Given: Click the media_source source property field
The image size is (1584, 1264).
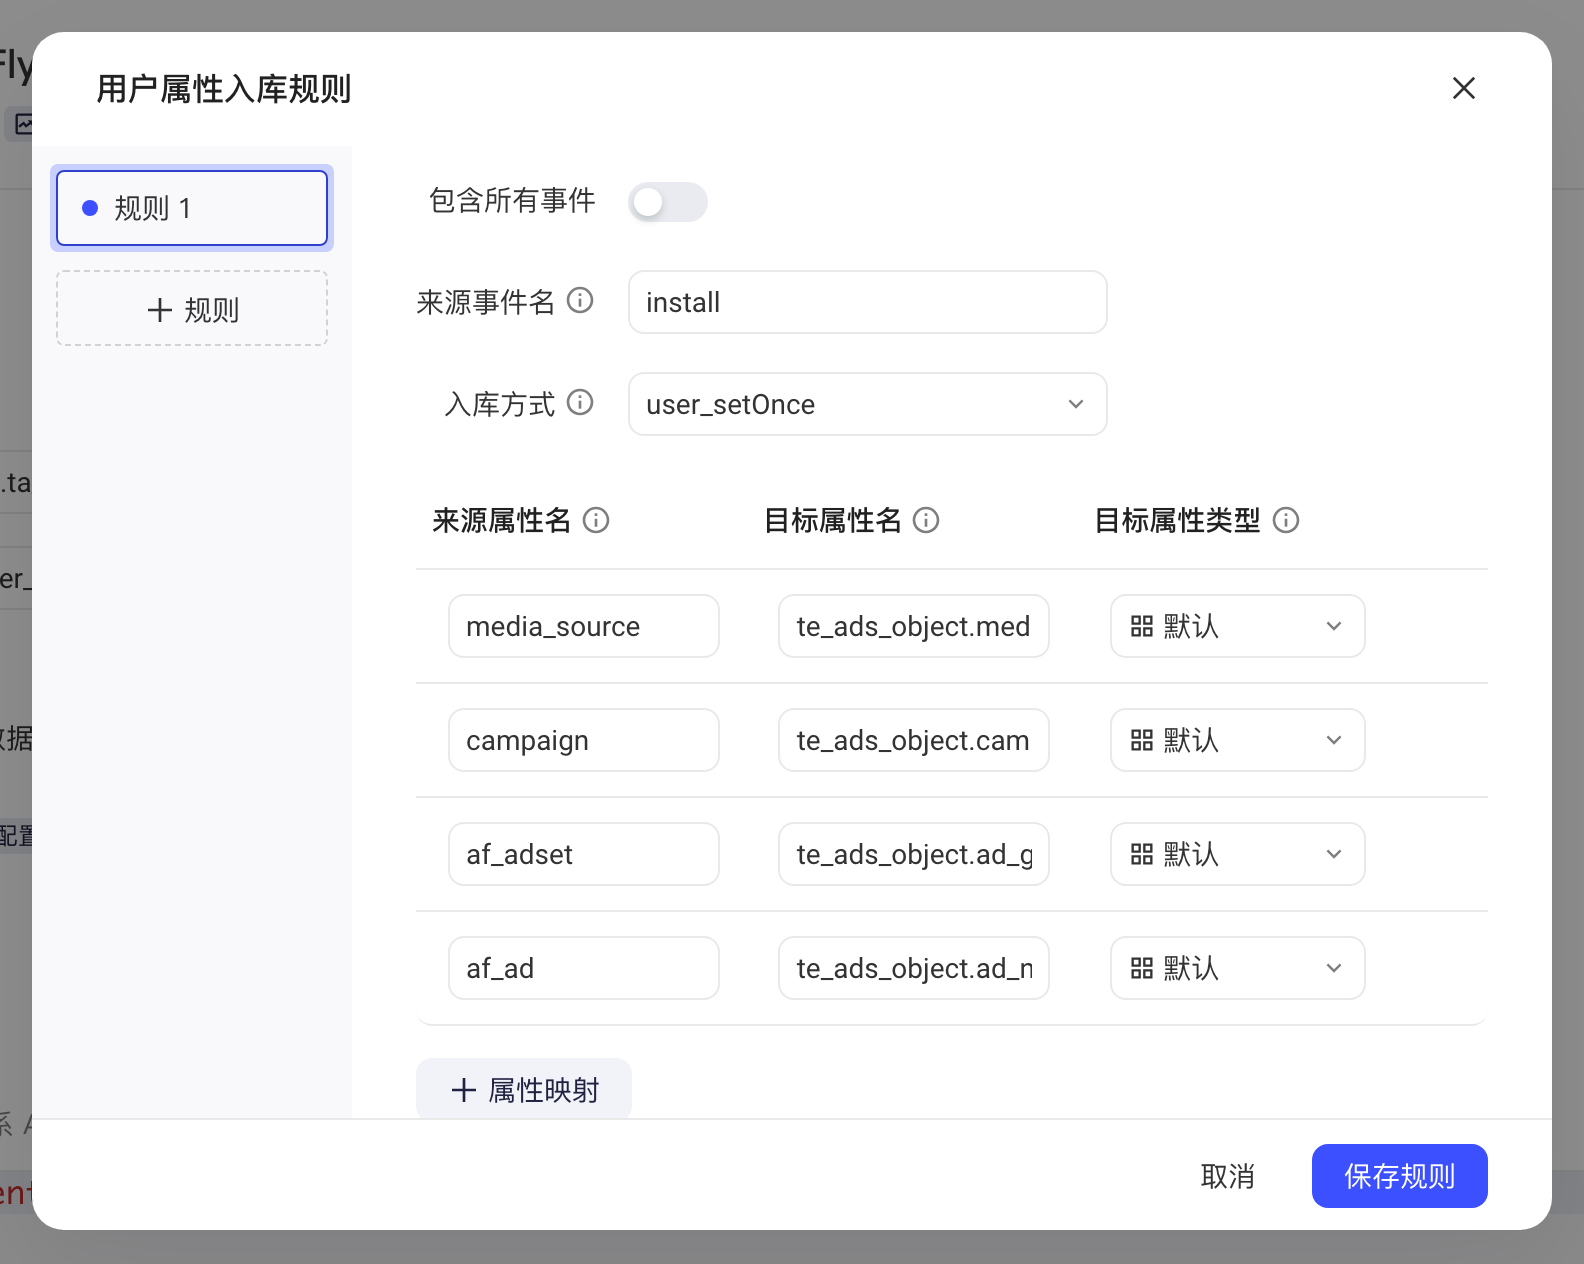Looking at the screenshot, I should point(584,626).
